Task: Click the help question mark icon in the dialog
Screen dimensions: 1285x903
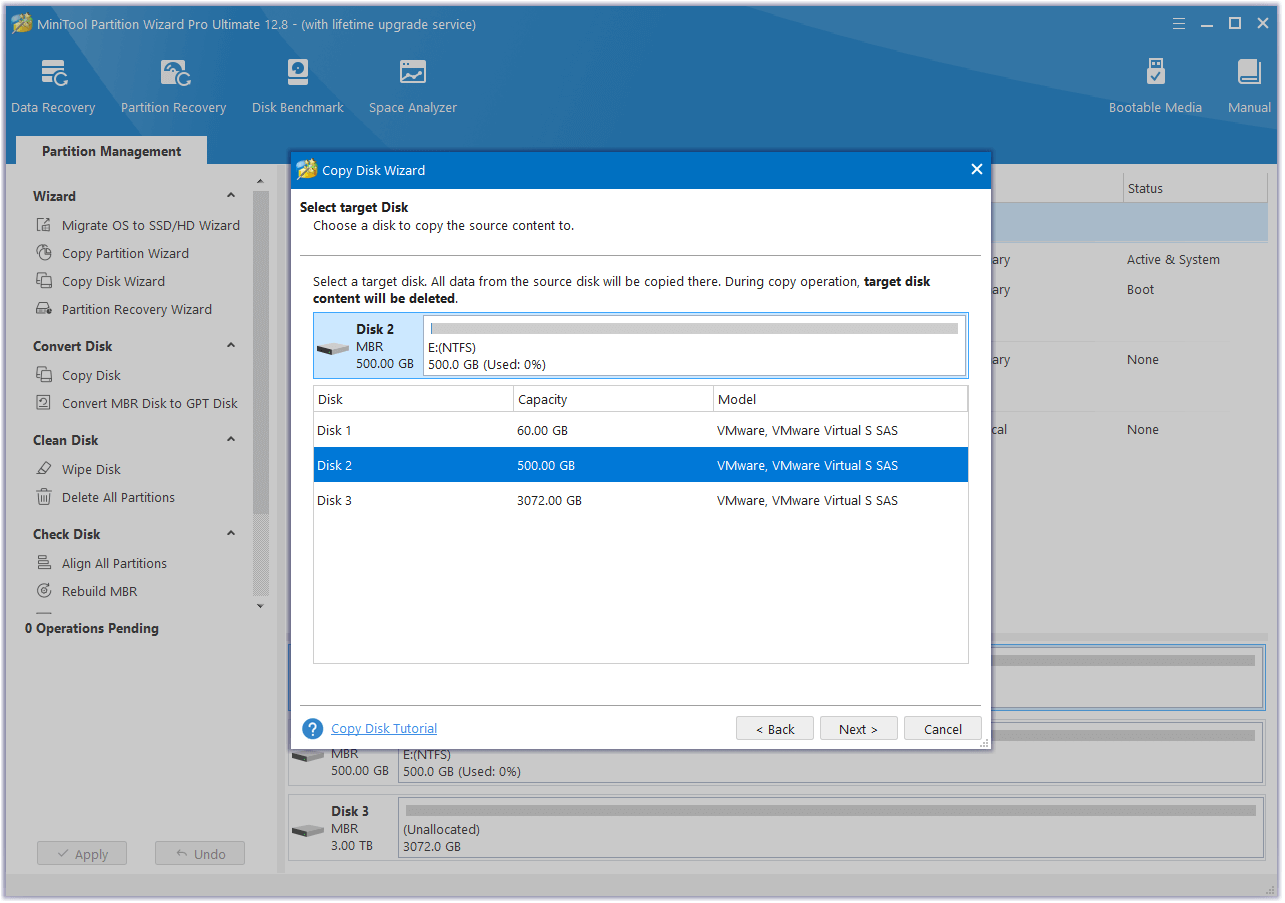Action: pyautogui.click(x=313, y=729)
